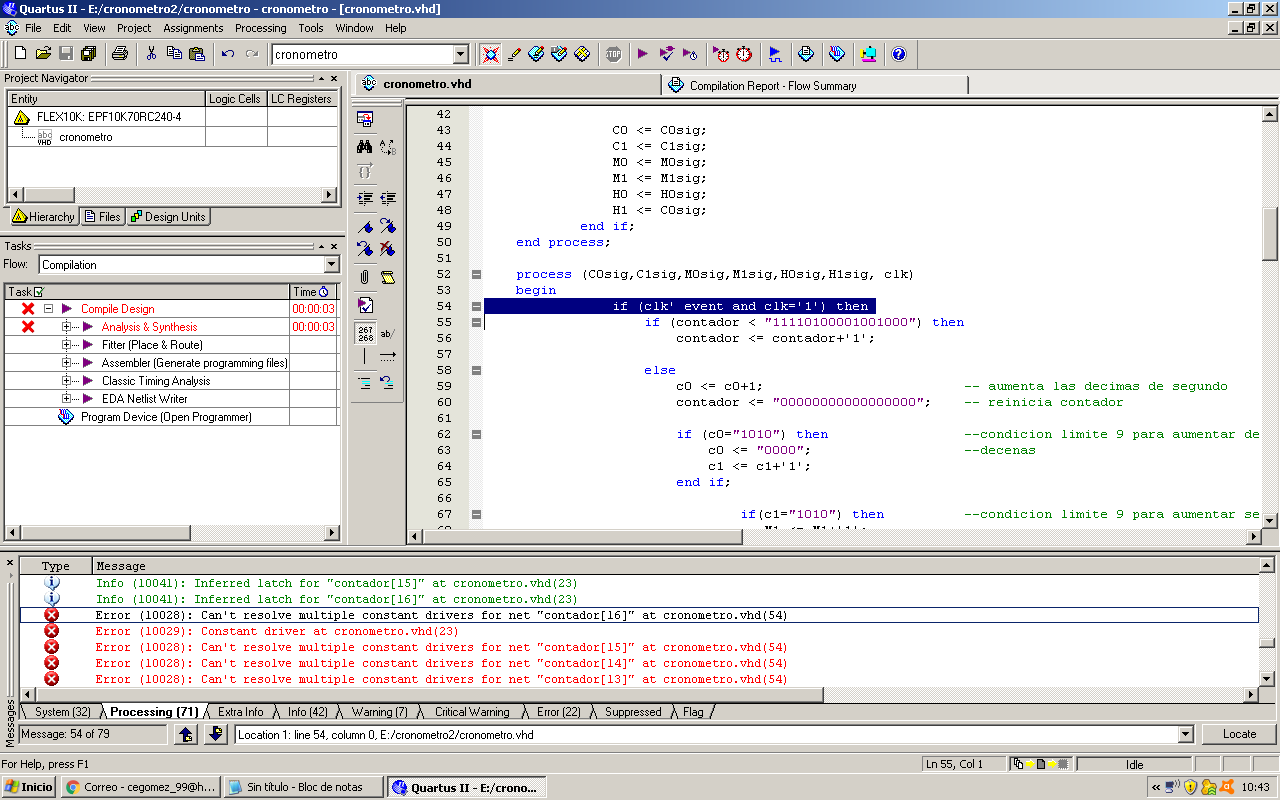Click the Logic Cells column header
Screen dimensions: 1280x800
pos(236,99)
